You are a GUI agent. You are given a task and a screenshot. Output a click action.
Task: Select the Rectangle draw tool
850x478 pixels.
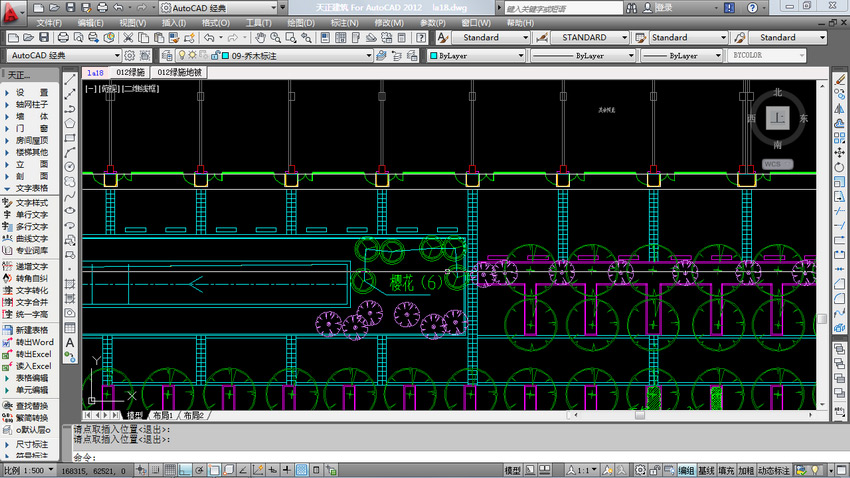[70, 138]
